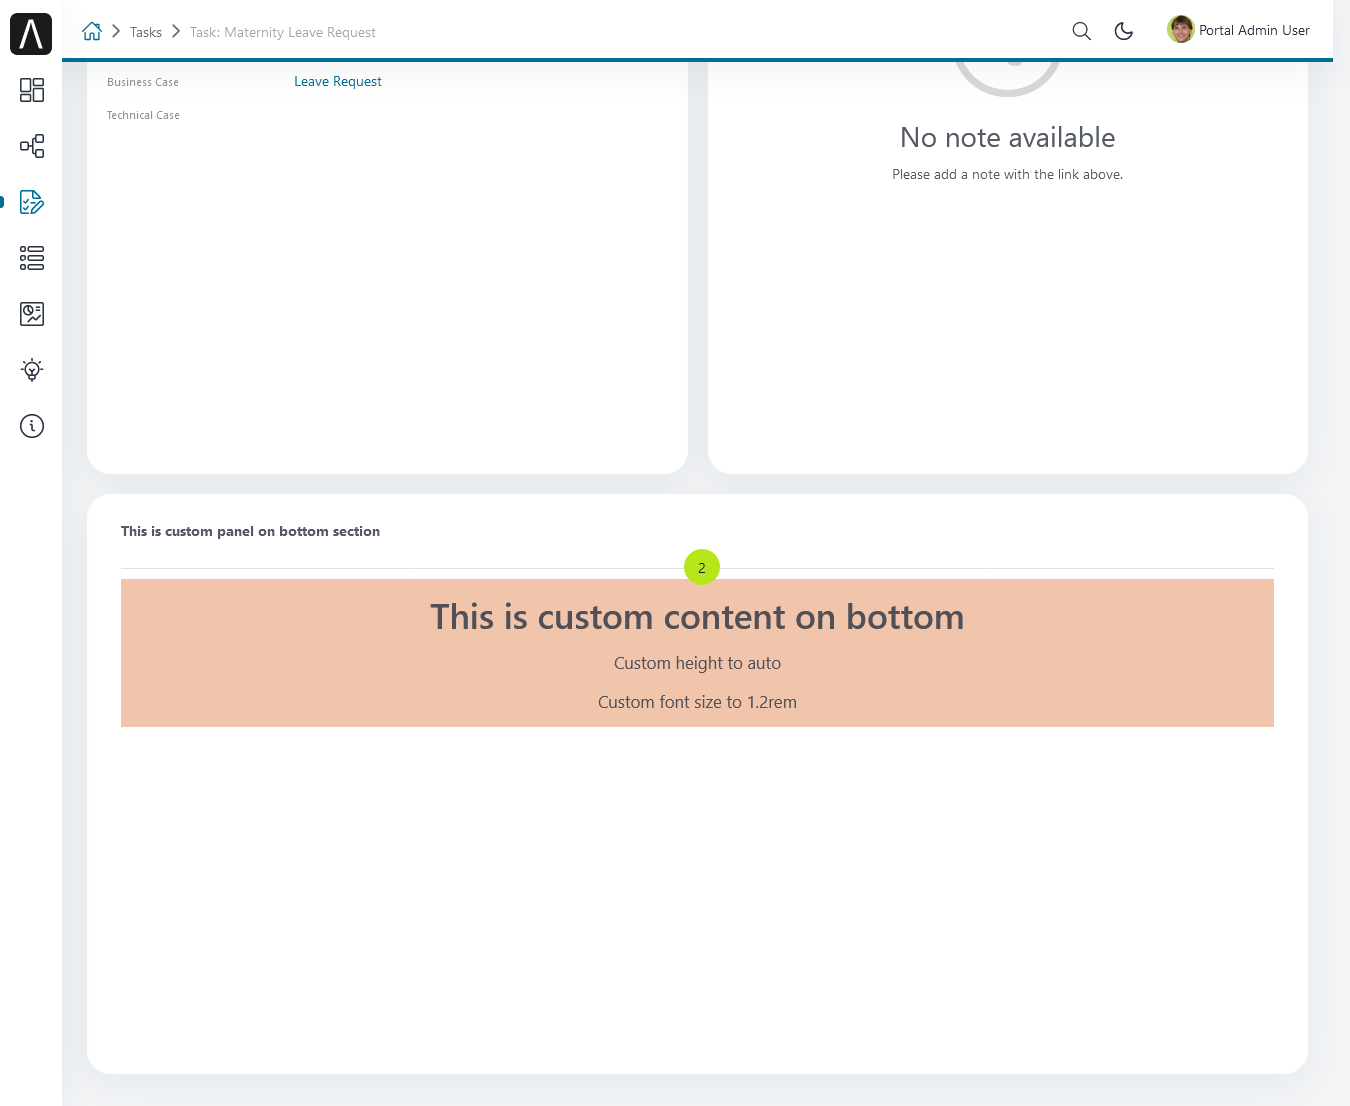Screen dimensions: 1350x1106
Task: Open the Statistics sidebar icon
Action: click(x=32, y=314)
